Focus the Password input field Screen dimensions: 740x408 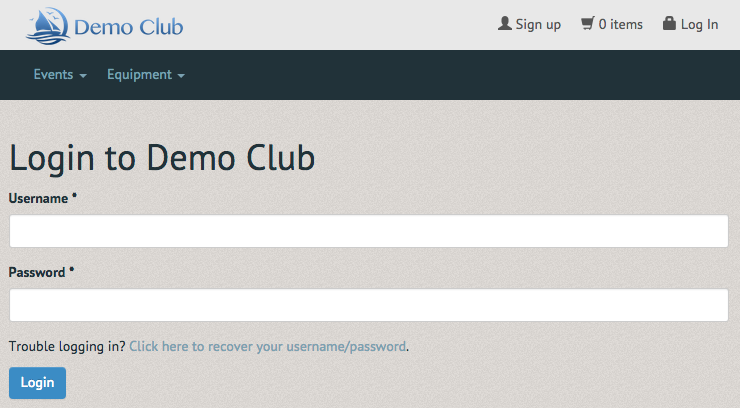point(369,305)
